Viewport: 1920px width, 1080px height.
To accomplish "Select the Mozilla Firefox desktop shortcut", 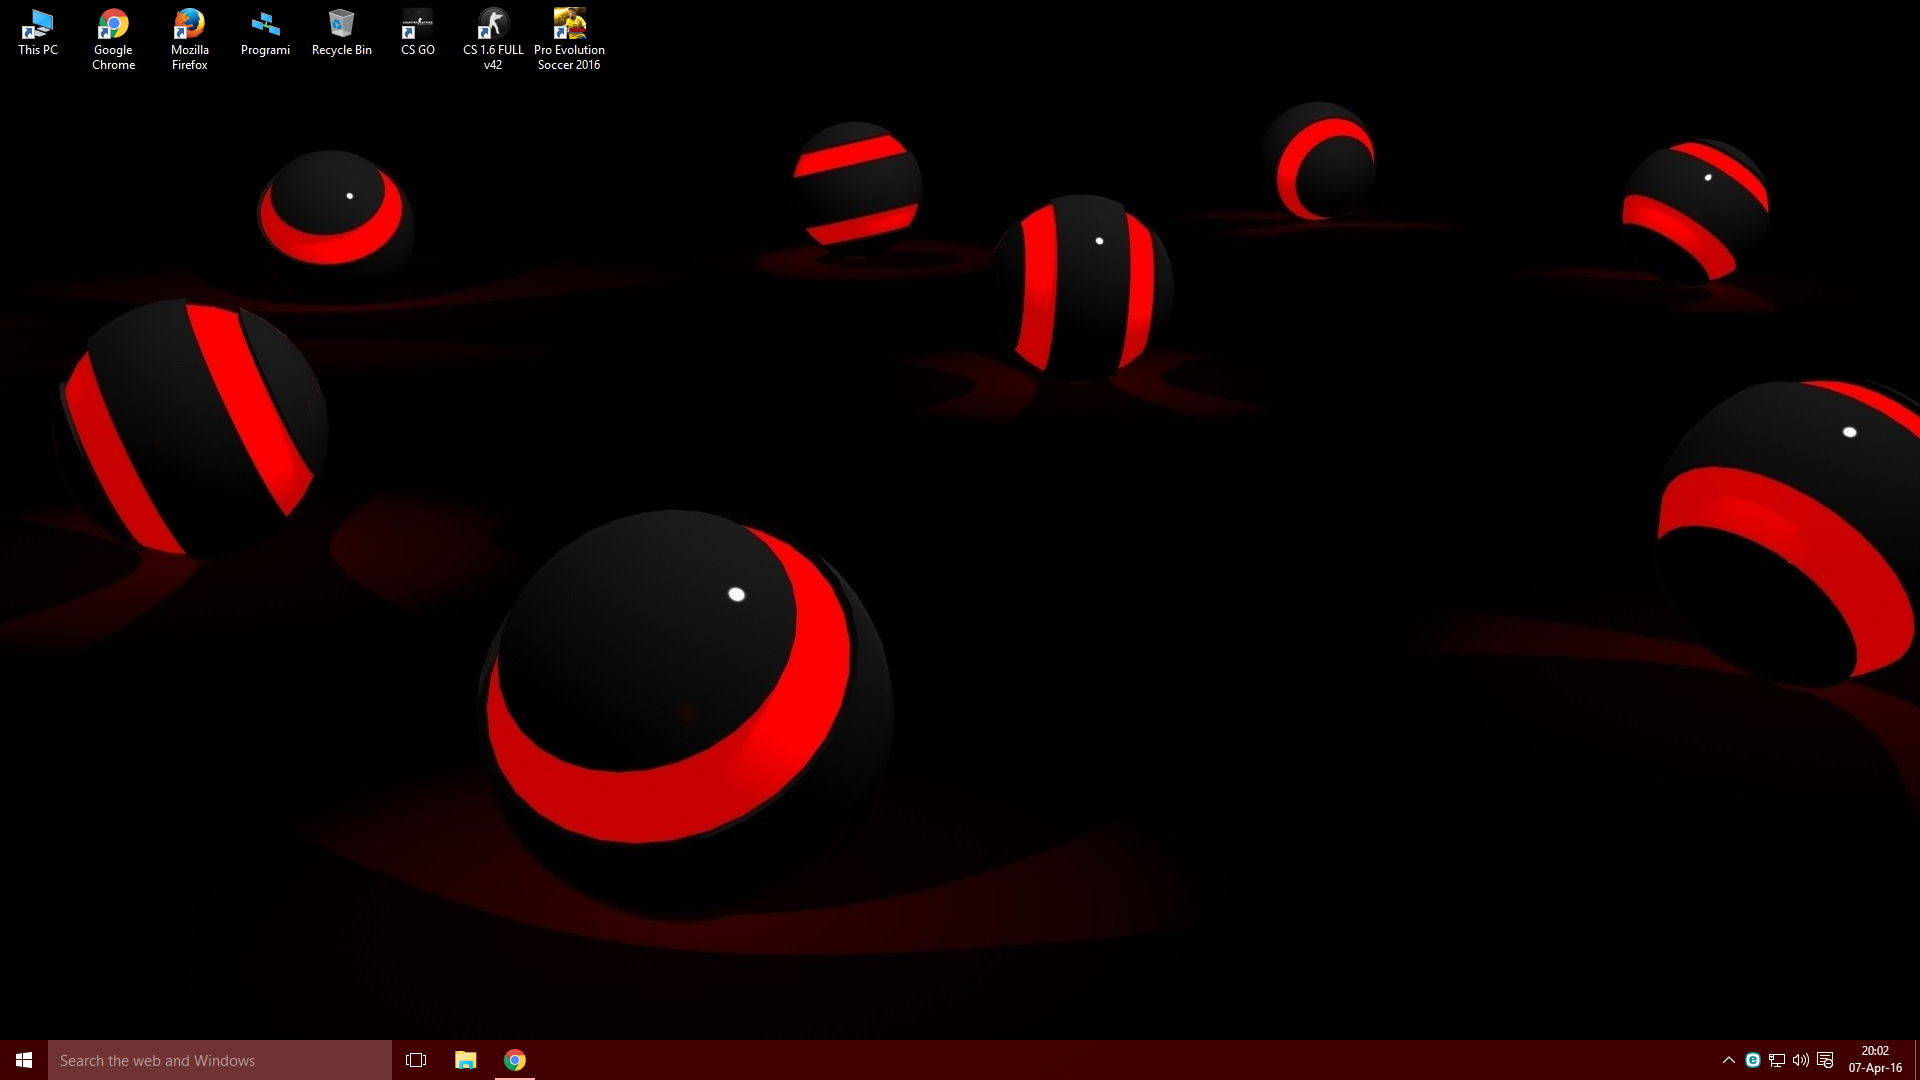I will 189,38.
